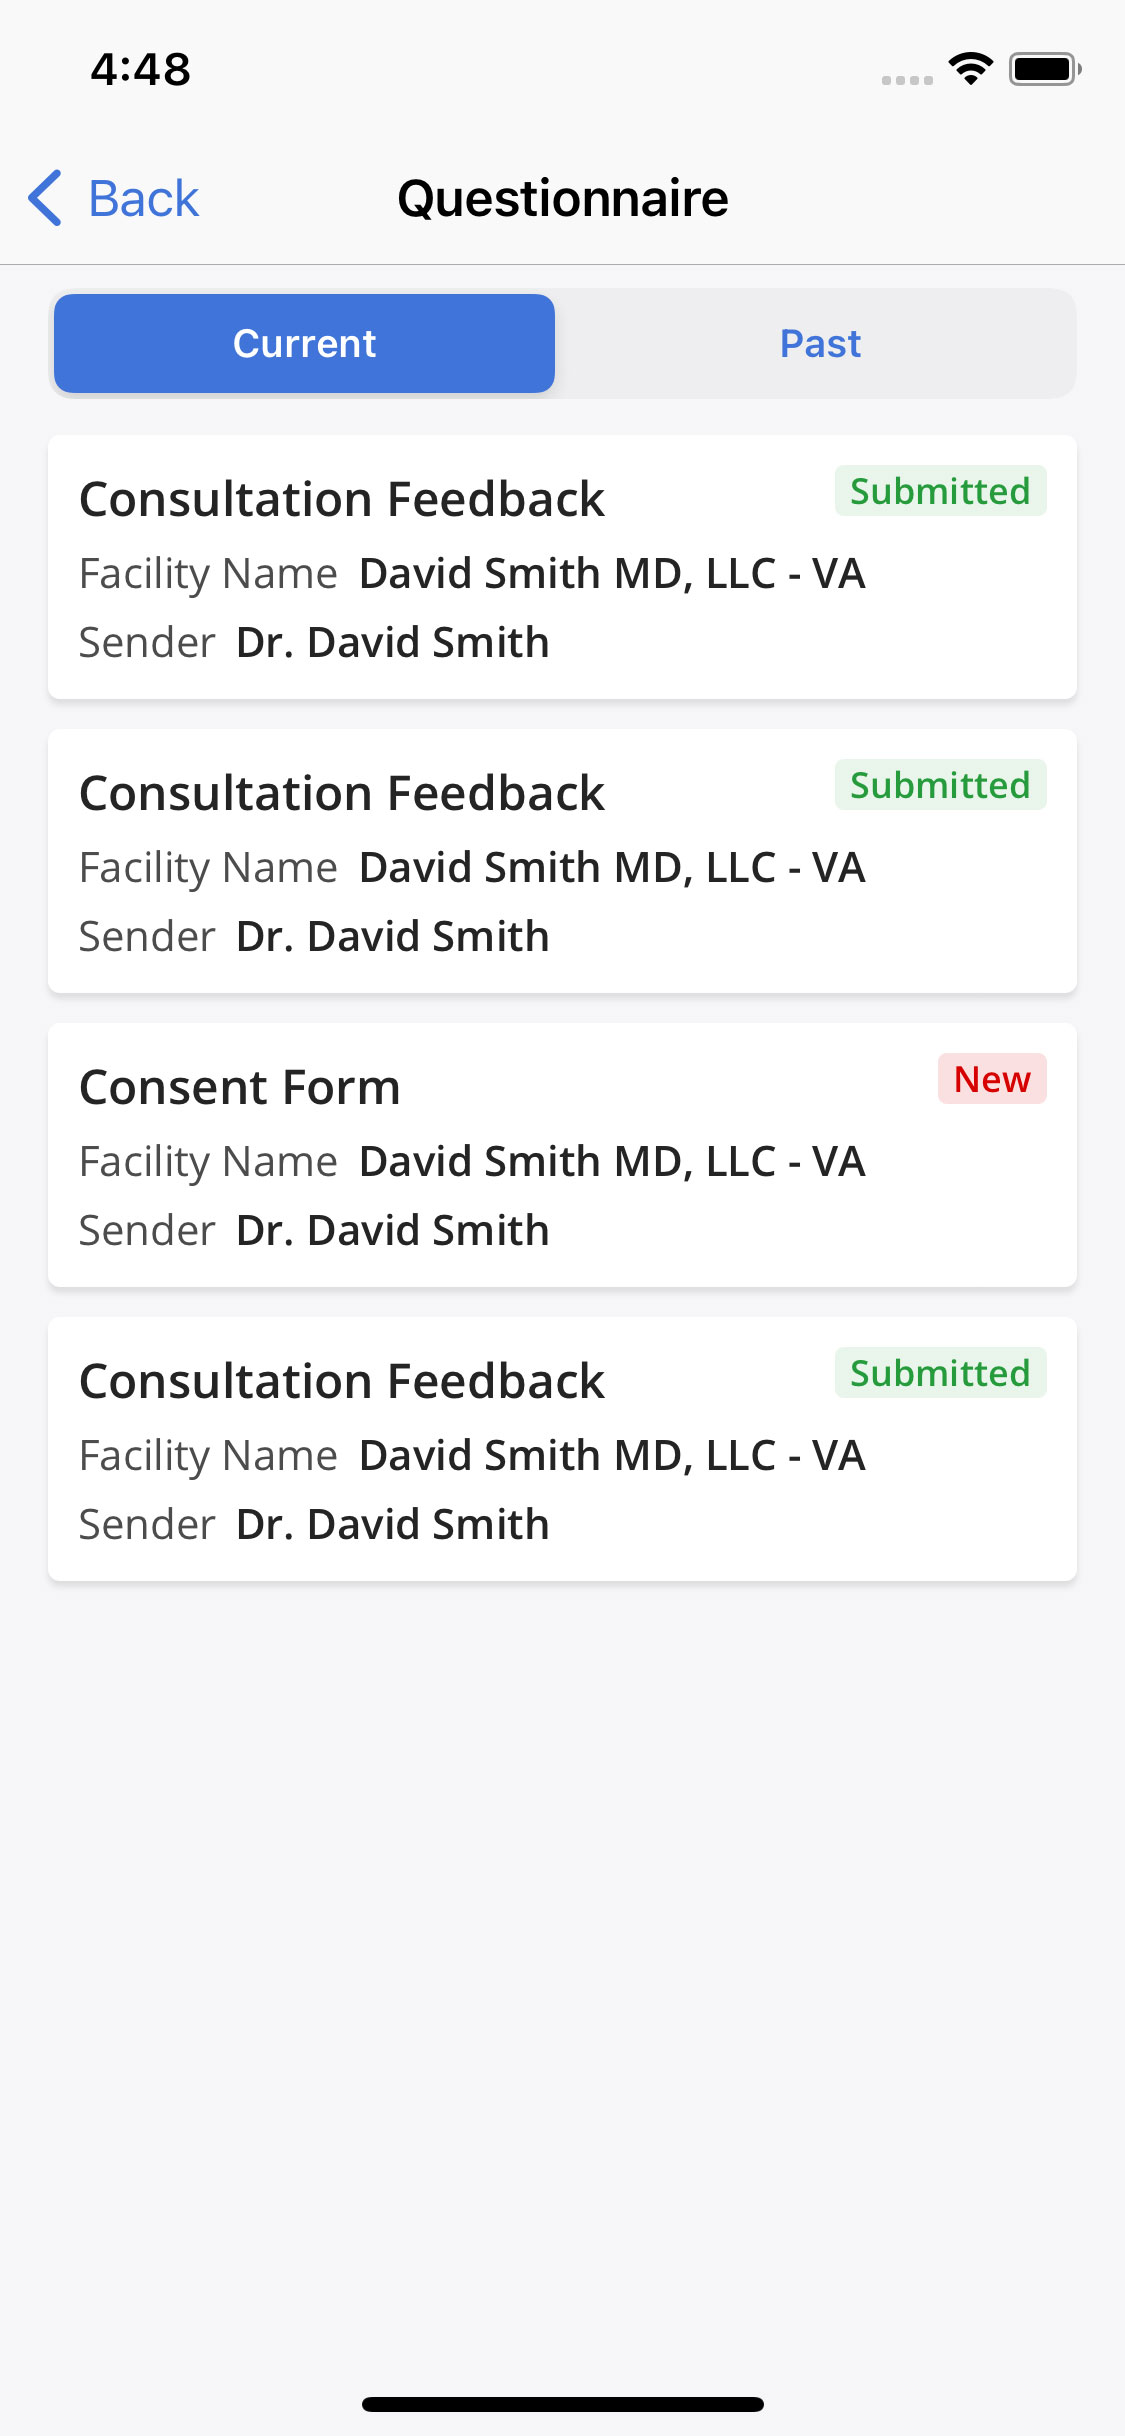The height and width of the screenshot is (2436, 1125).
Task: Tap Consent Form facility name text
Action: click(611, 1161)
